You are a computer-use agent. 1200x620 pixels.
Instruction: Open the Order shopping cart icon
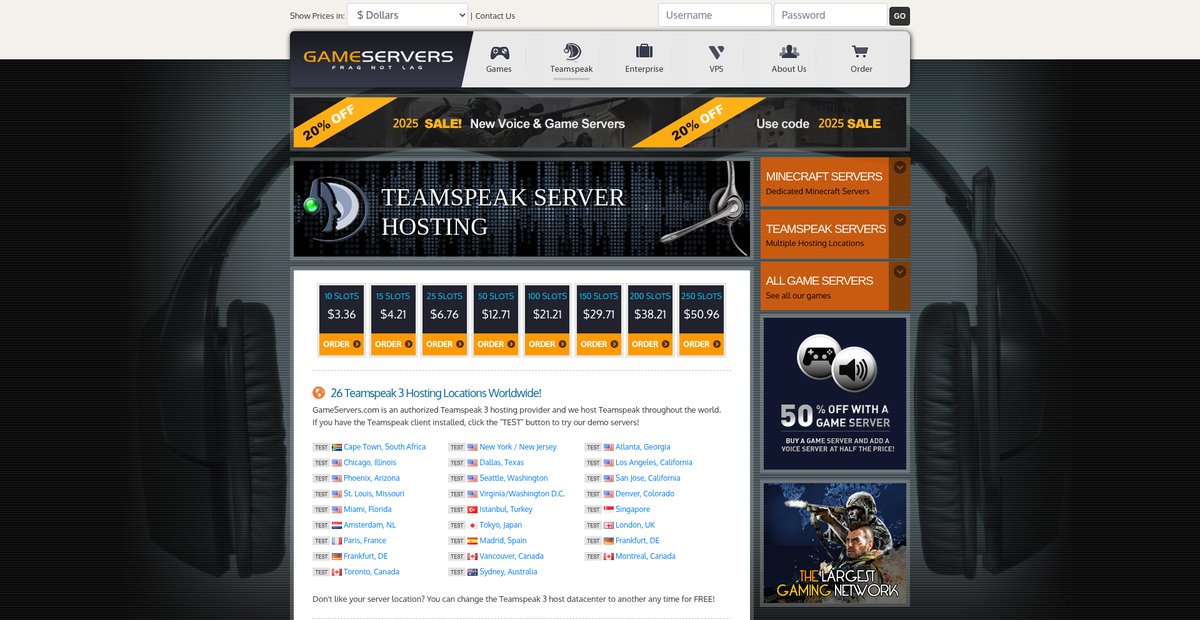pos(860,52)
